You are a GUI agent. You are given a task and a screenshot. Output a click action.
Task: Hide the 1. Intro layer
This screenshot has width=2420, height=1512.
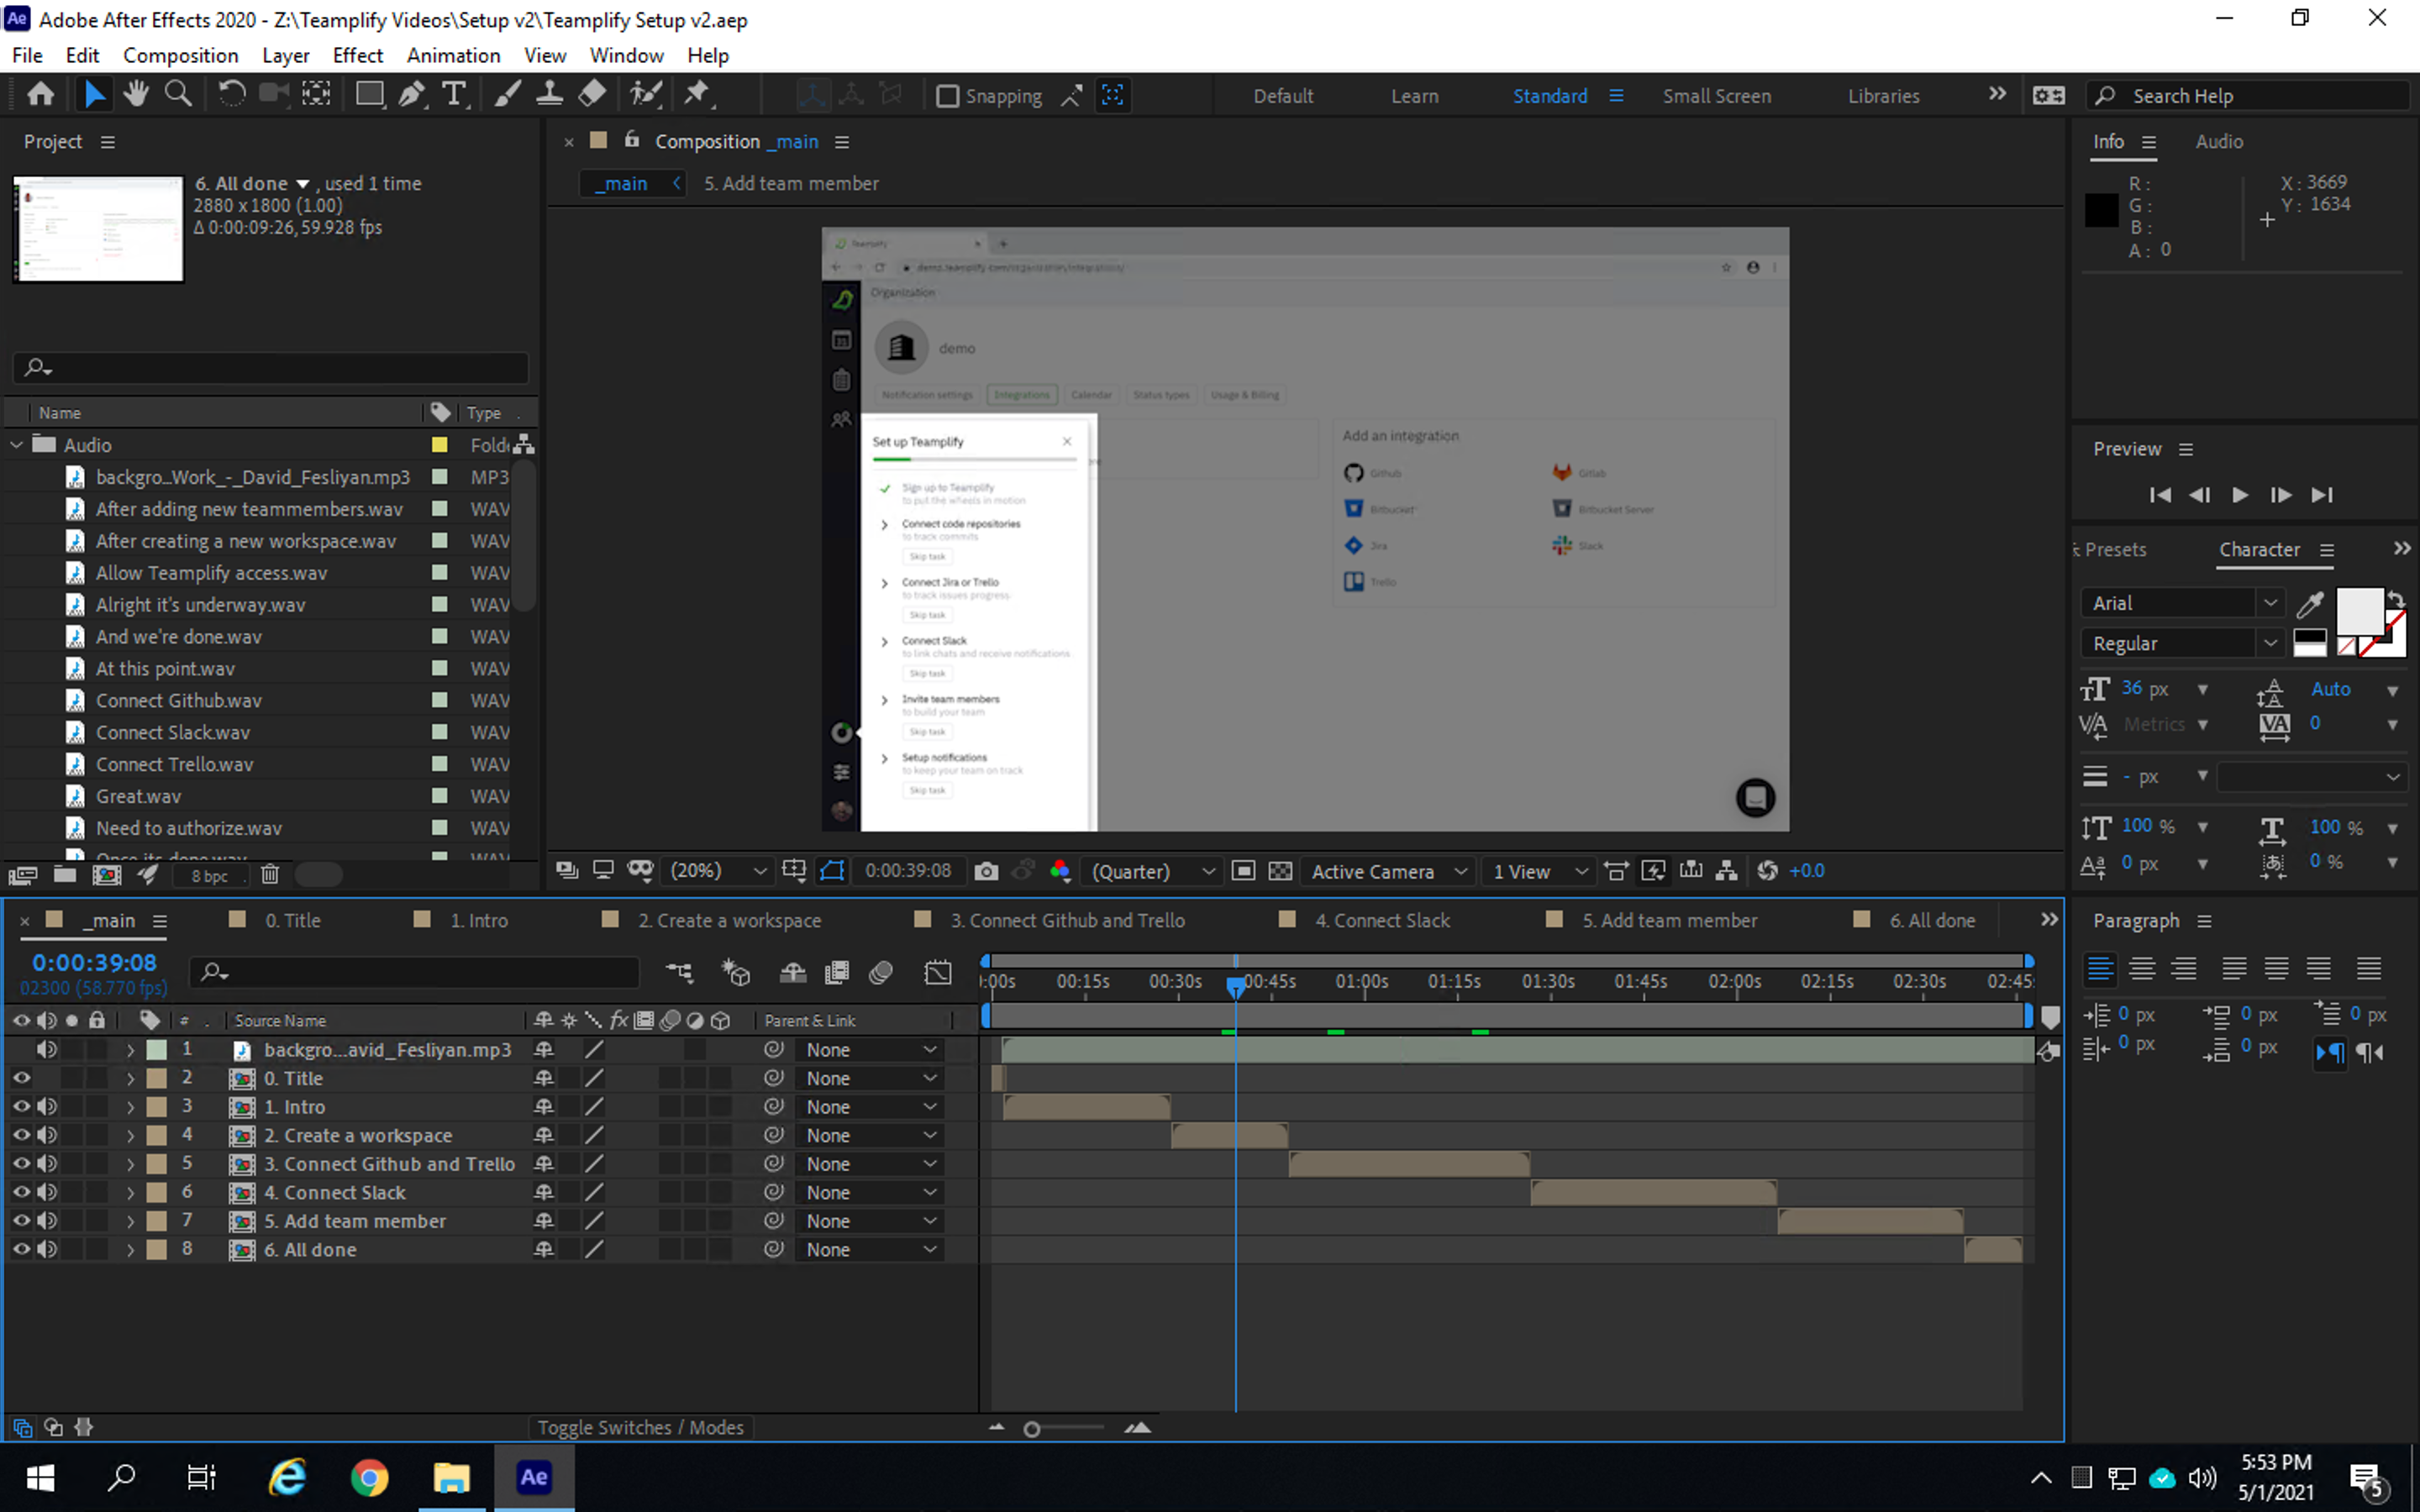click(x=20, y=1107)
